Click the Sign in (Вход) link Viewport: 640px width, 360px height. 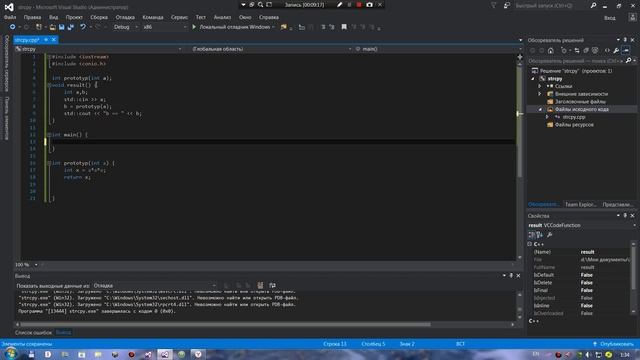pyautogui.click(x=609, y=18)
